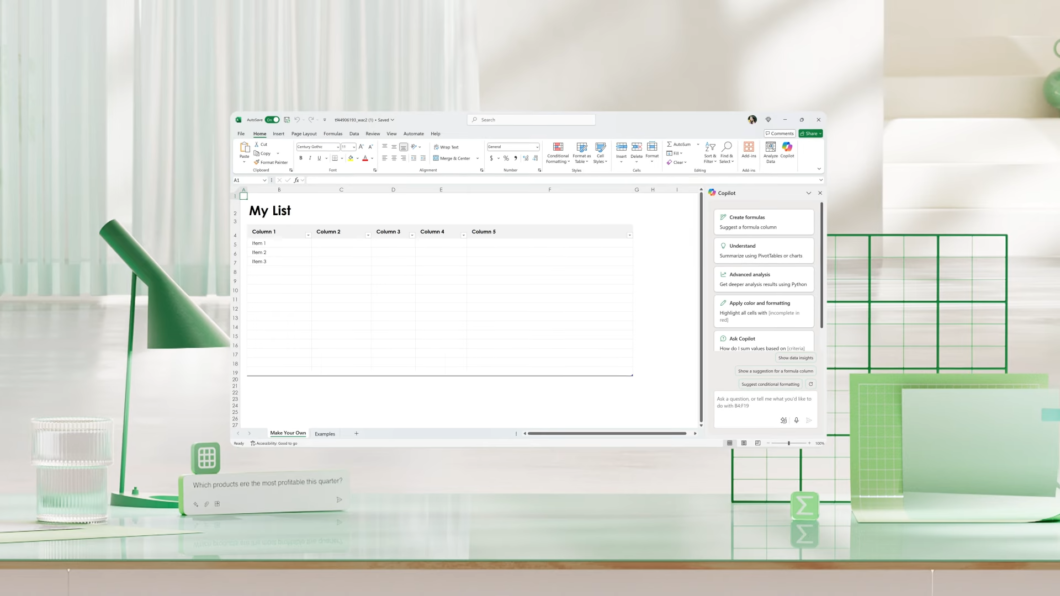Click the Format Painter icon
The image size is (1060, 596).
coord(258,162)
